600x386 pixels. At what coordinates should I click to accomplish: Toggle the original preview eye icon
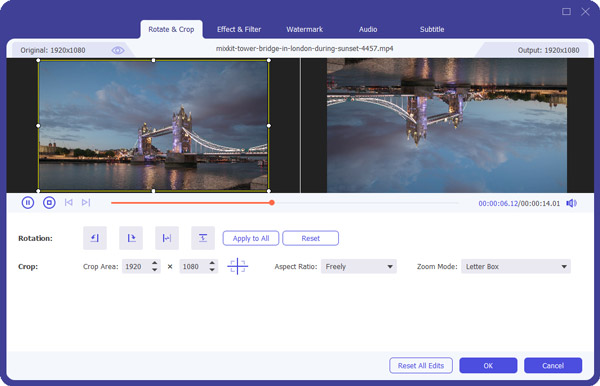point(118,50)
